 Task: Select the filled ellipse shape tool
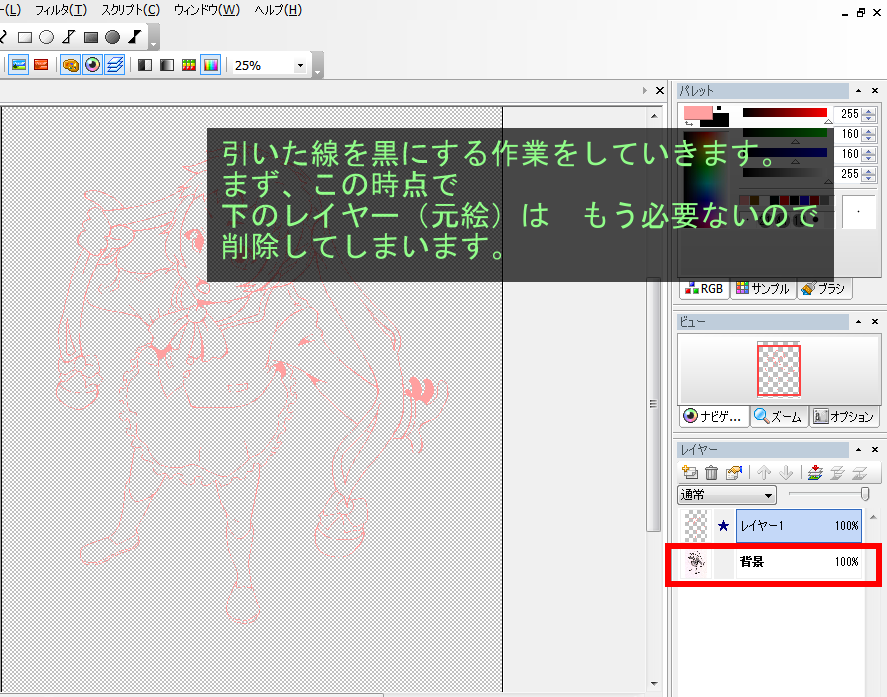[113, 37]
